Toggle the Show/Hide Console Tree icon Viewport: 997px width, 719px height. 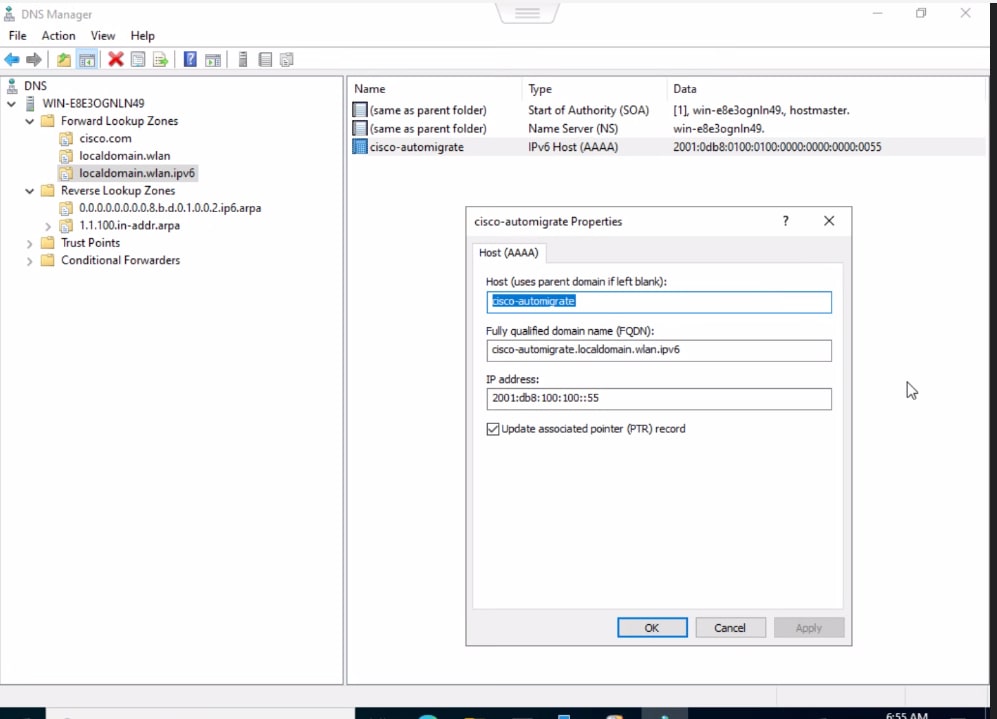(x=87, y=59)
